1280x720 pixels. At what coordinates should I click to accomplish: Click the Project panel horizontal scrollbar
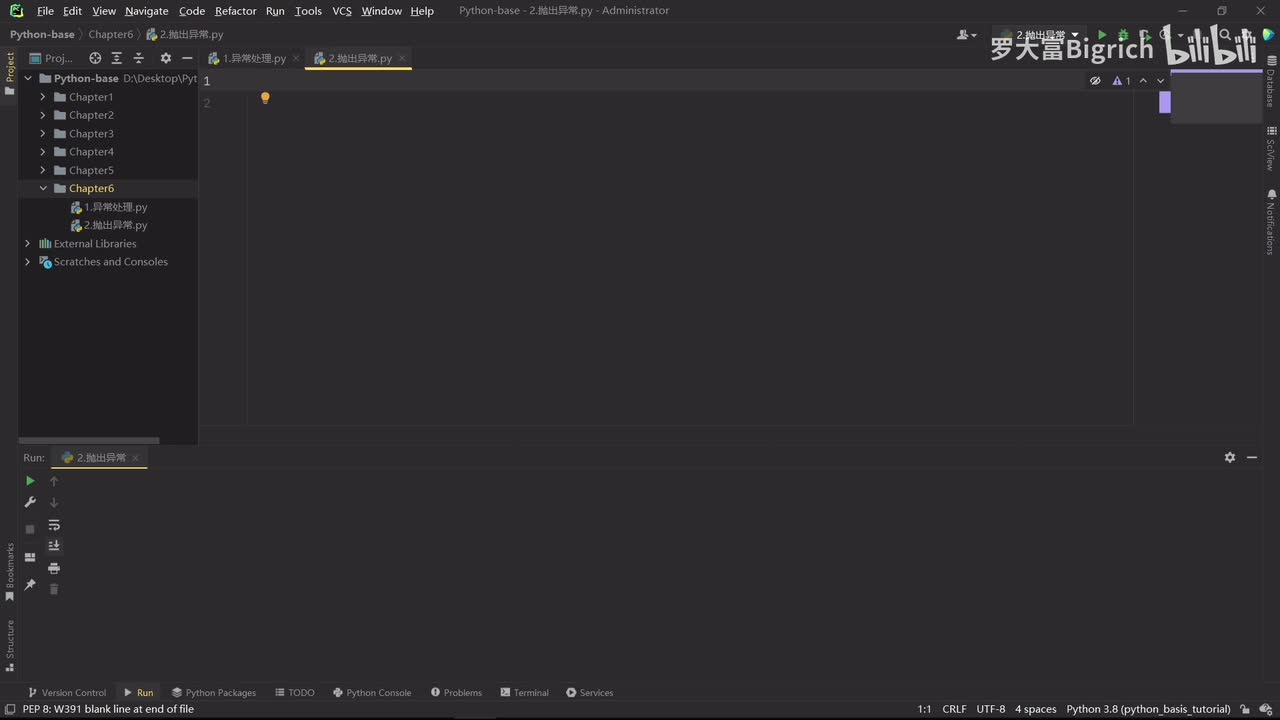click(89, 440)
